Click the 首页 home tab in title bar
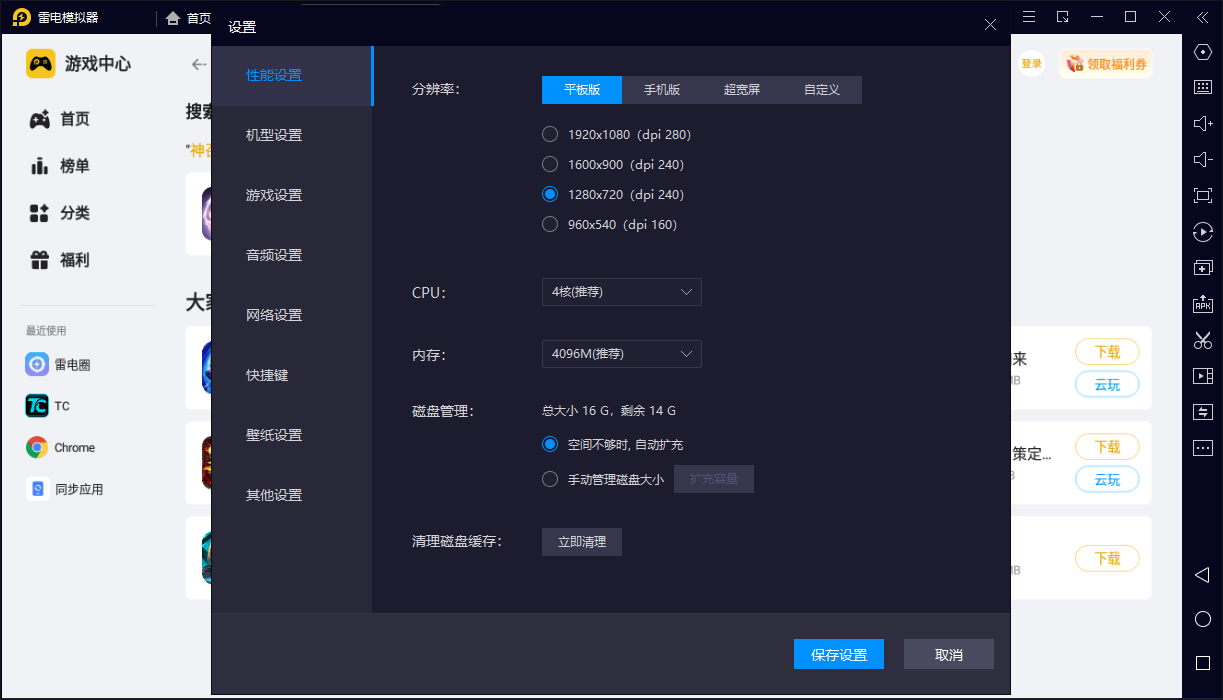The image size is (1223, 700). 188,18
